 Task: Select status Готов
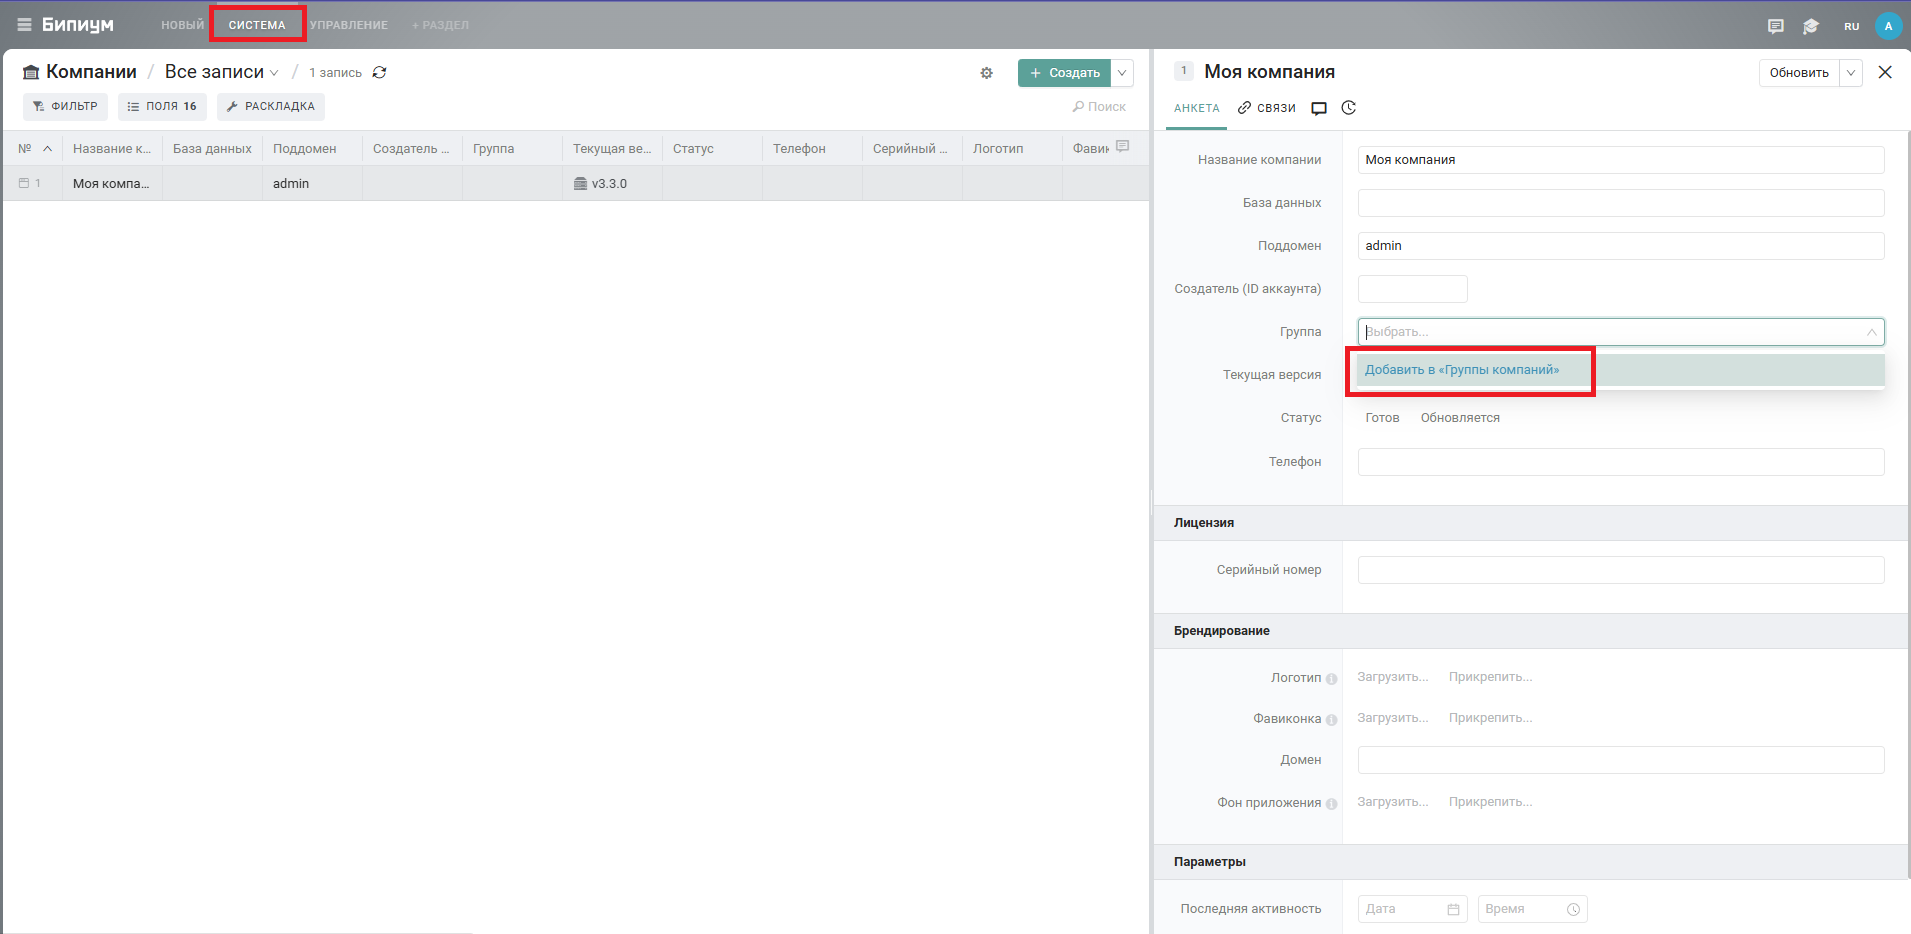(1382, 418)
